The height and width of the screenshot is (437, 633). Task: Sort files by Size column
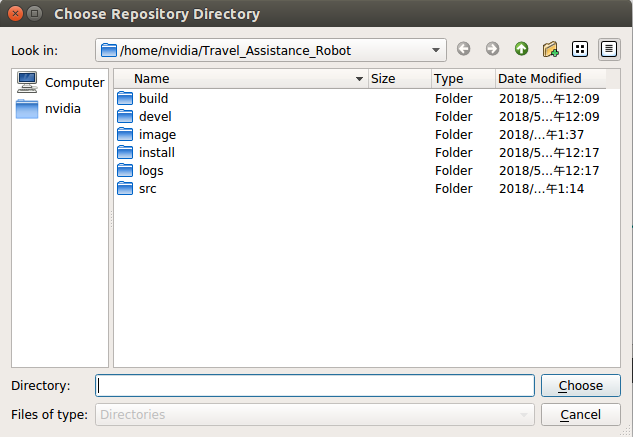pos(398,78)
